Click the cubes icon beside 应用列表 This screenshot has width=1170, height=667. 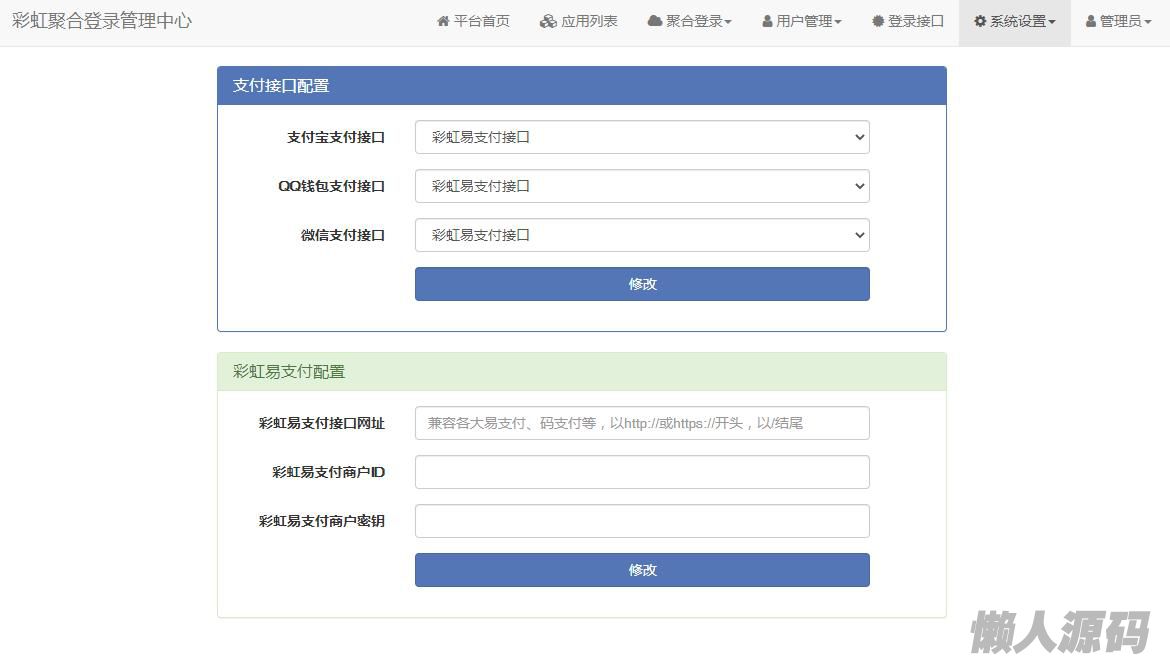pos(548,21)
